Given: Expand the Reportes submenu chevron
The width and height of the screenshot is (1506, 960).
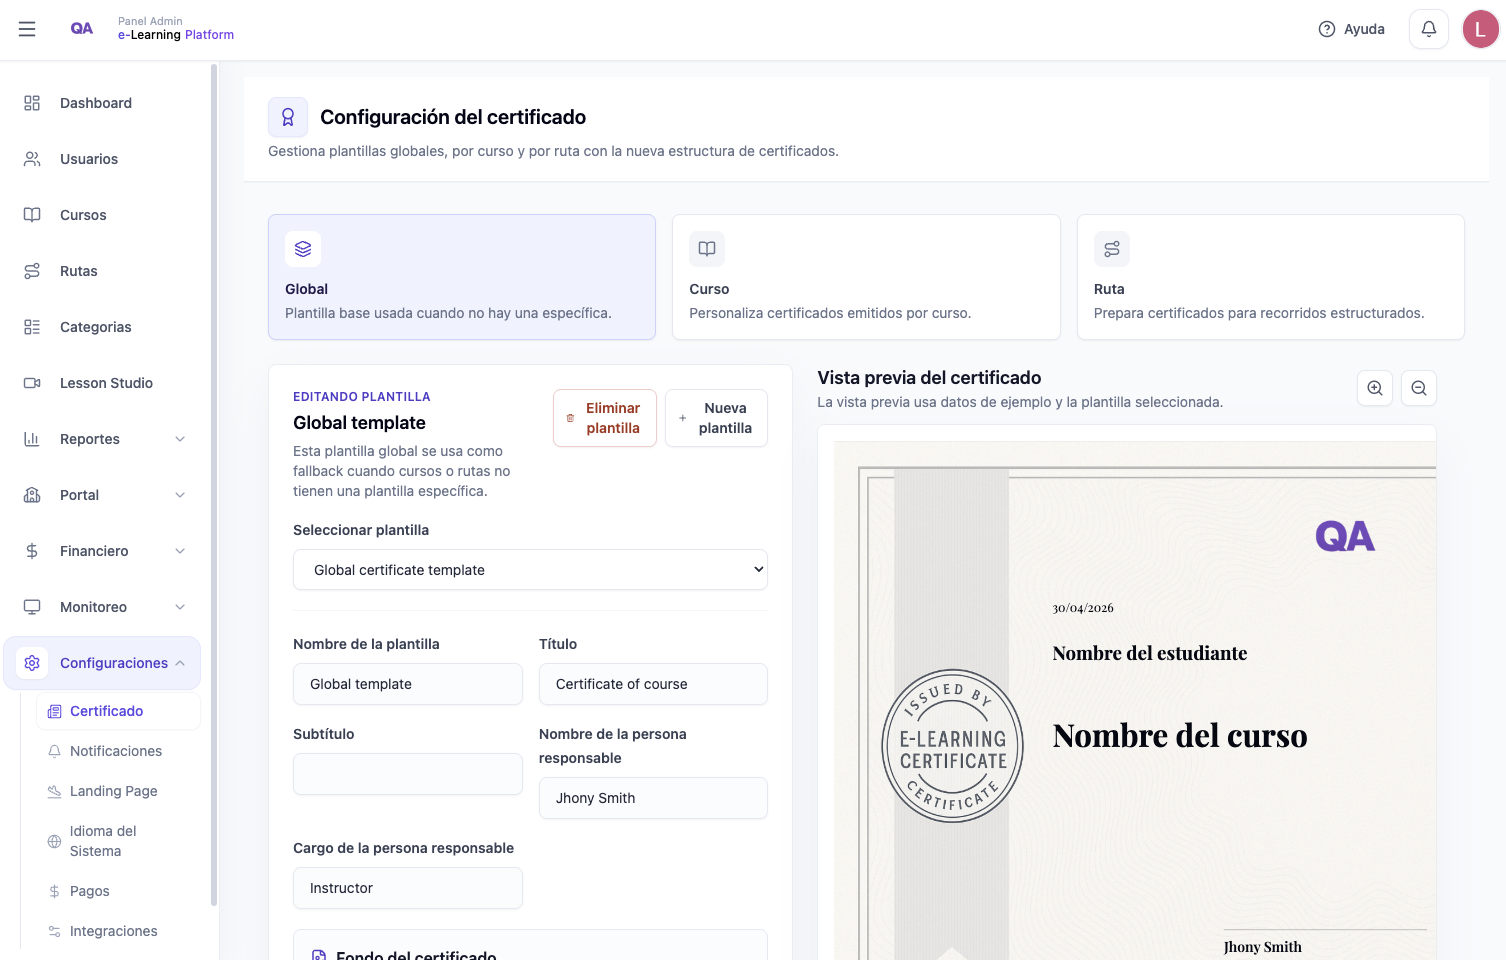Looking at the screenshot, I should [180, 439].
